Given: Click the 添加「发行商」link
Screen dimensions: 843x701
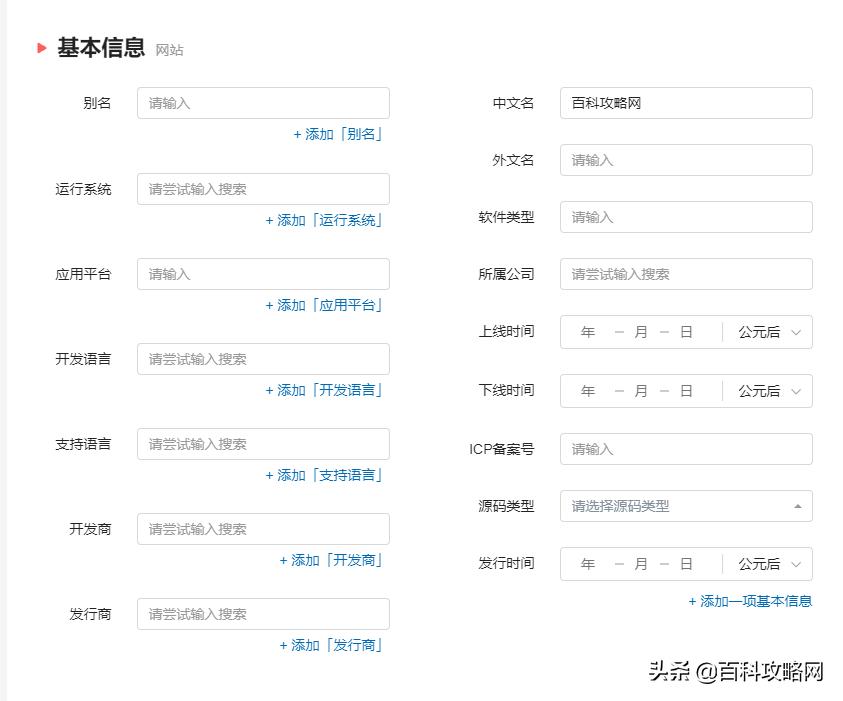Looking at the screenshot, I should click(x=331, y=645).
